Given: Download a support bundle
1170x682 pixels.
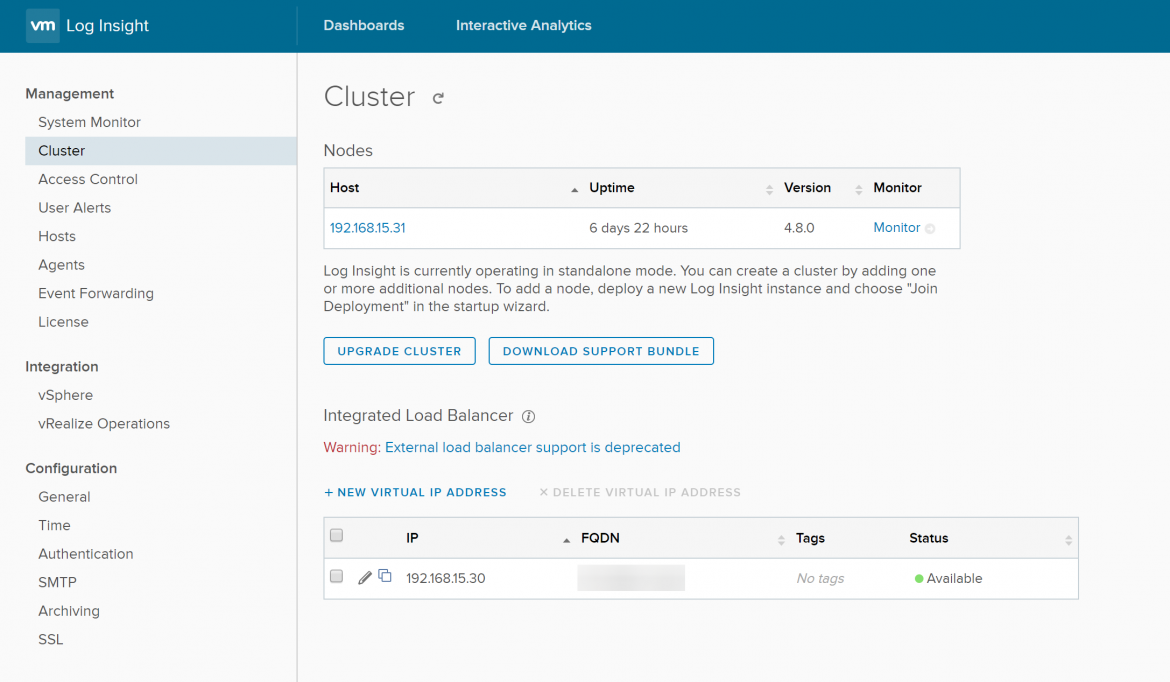Looking at the screenshot, I should click(600, 351).
